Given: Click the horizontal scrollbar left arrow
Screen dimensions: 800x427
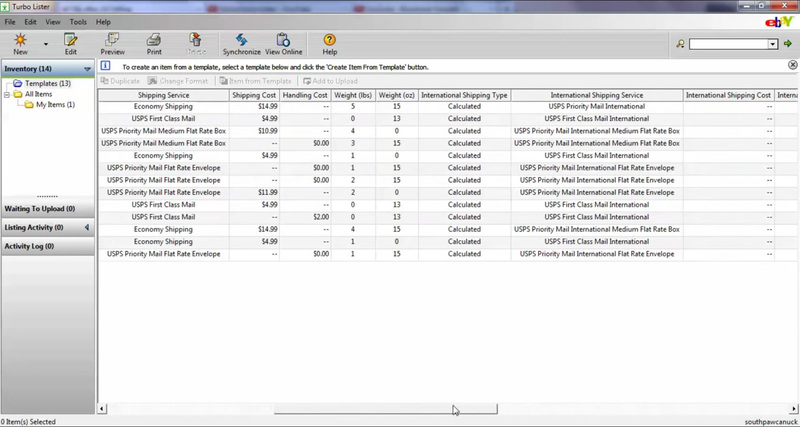Looking at the screenshot, I should [102, 409].
